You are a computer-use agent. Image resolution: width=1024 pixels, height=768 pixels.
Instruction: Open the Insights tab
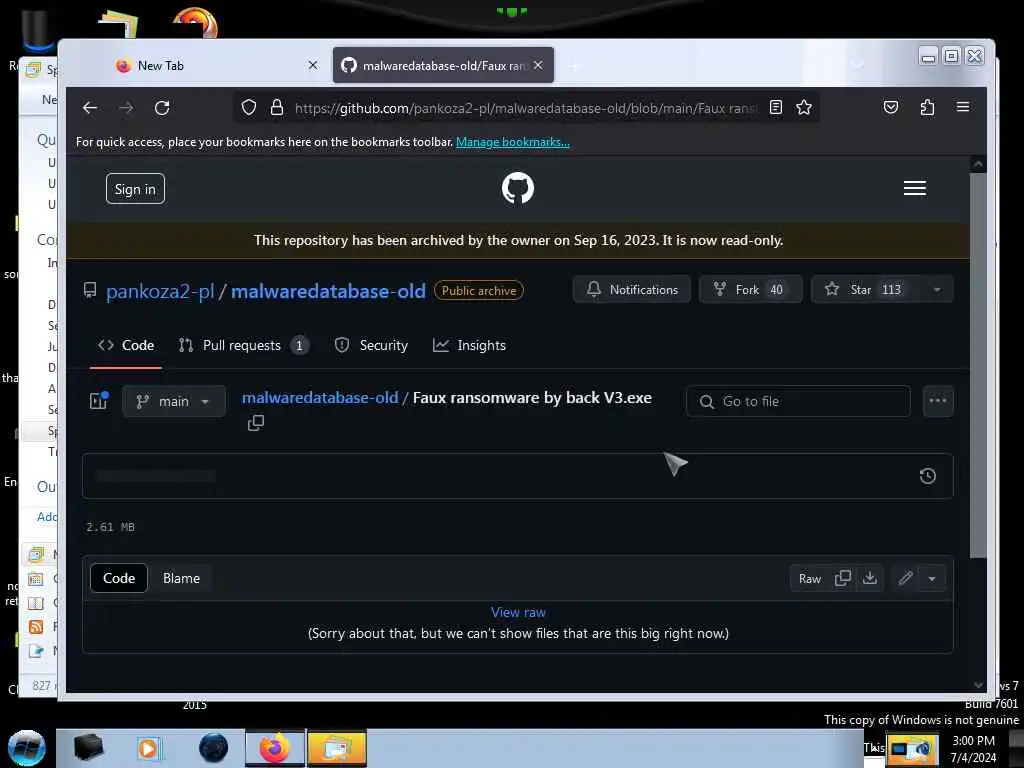pos(470,345)
